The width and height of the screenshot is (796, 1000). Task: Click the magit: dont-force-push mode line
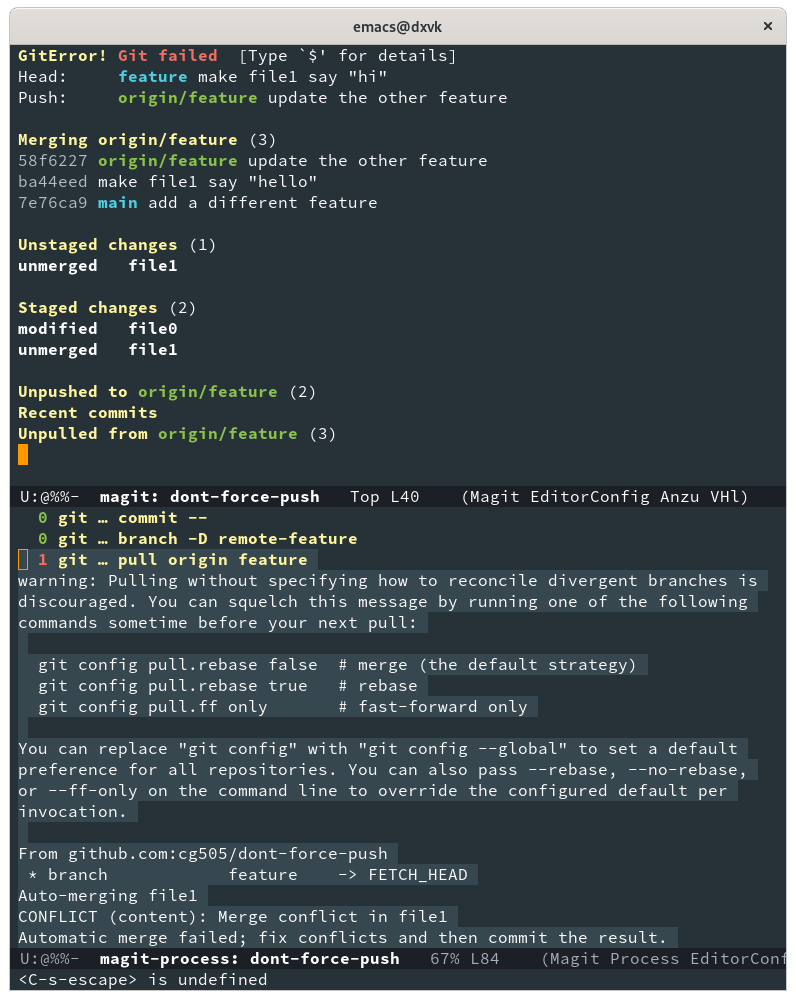click(x=244, y=497)
